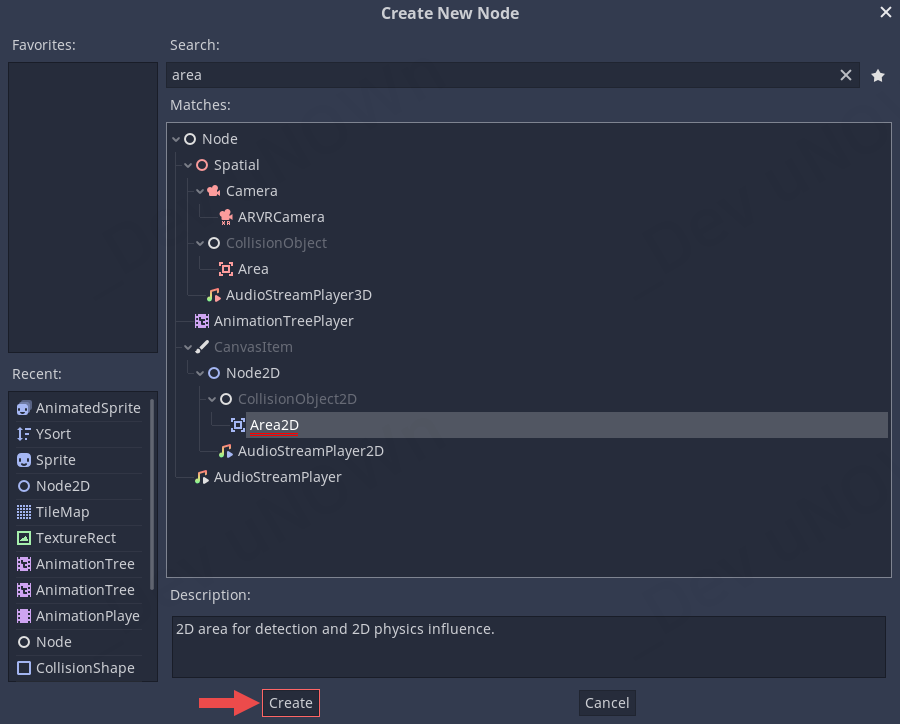Select the Spatial tree row
Image resolution: width=900 pixels, height=724 pixels.
236,165
